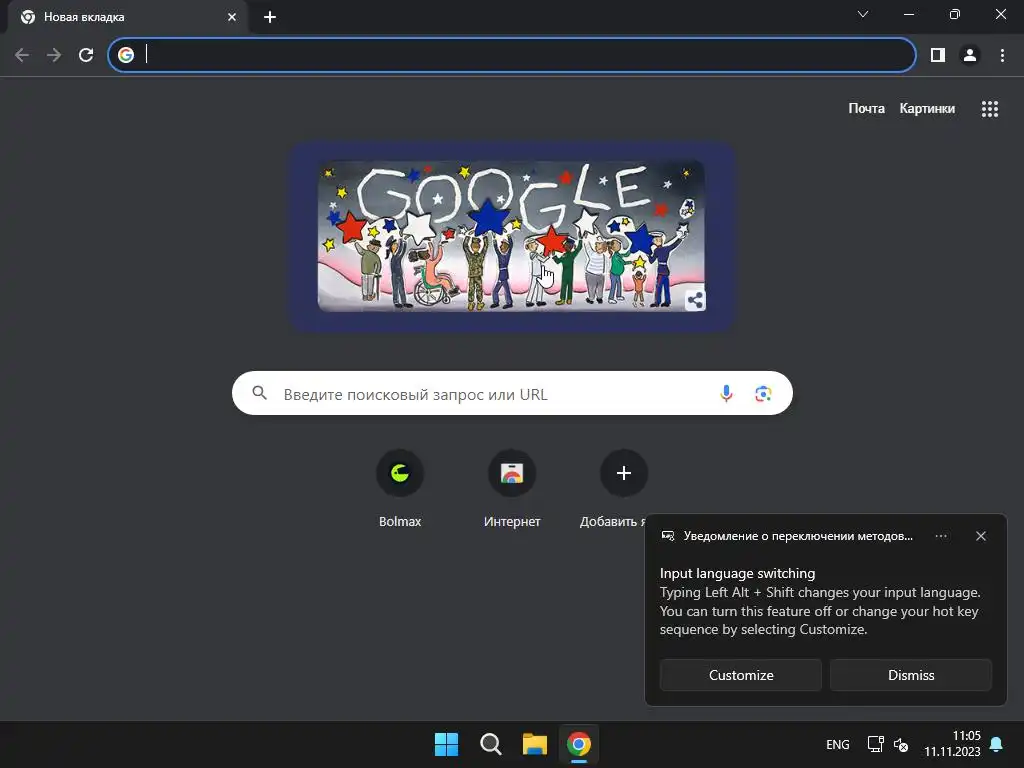The image size is (1024, 768).
Task: Focus the Введите поисковый запрос search box
Action: [512, 393]
